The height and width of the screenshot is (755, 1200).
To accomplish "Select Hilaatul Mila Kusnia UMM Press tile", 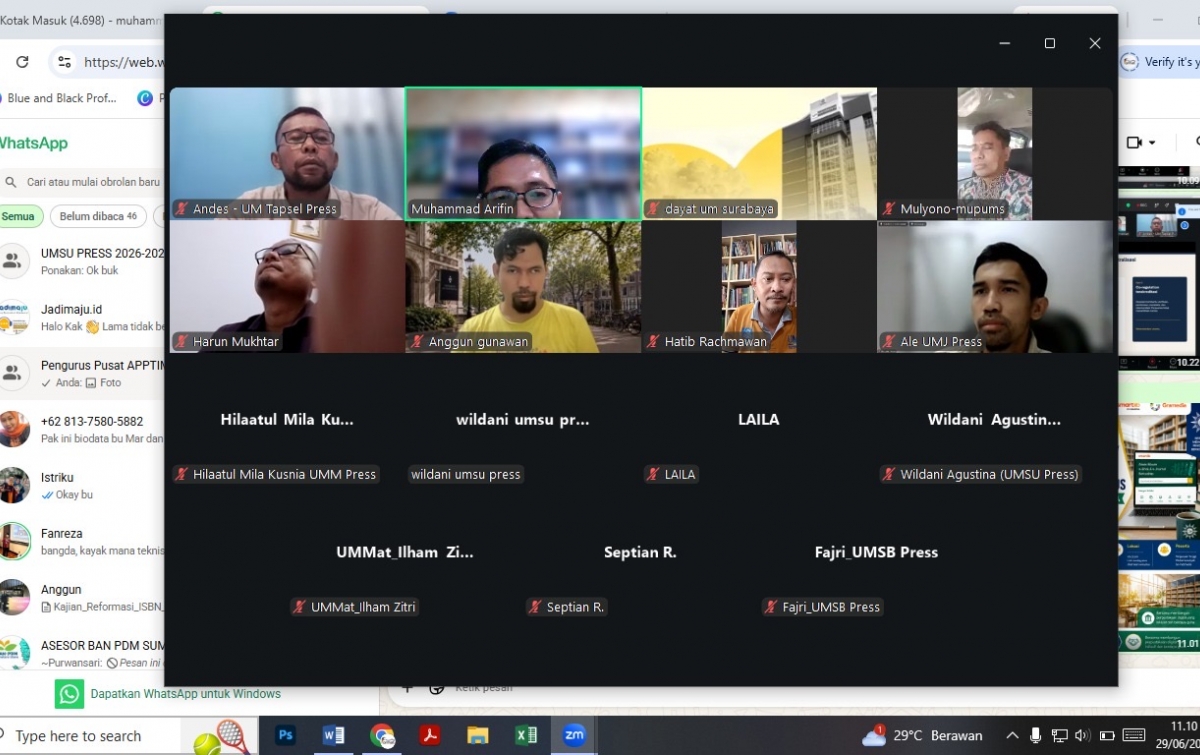I will (287, 420).
